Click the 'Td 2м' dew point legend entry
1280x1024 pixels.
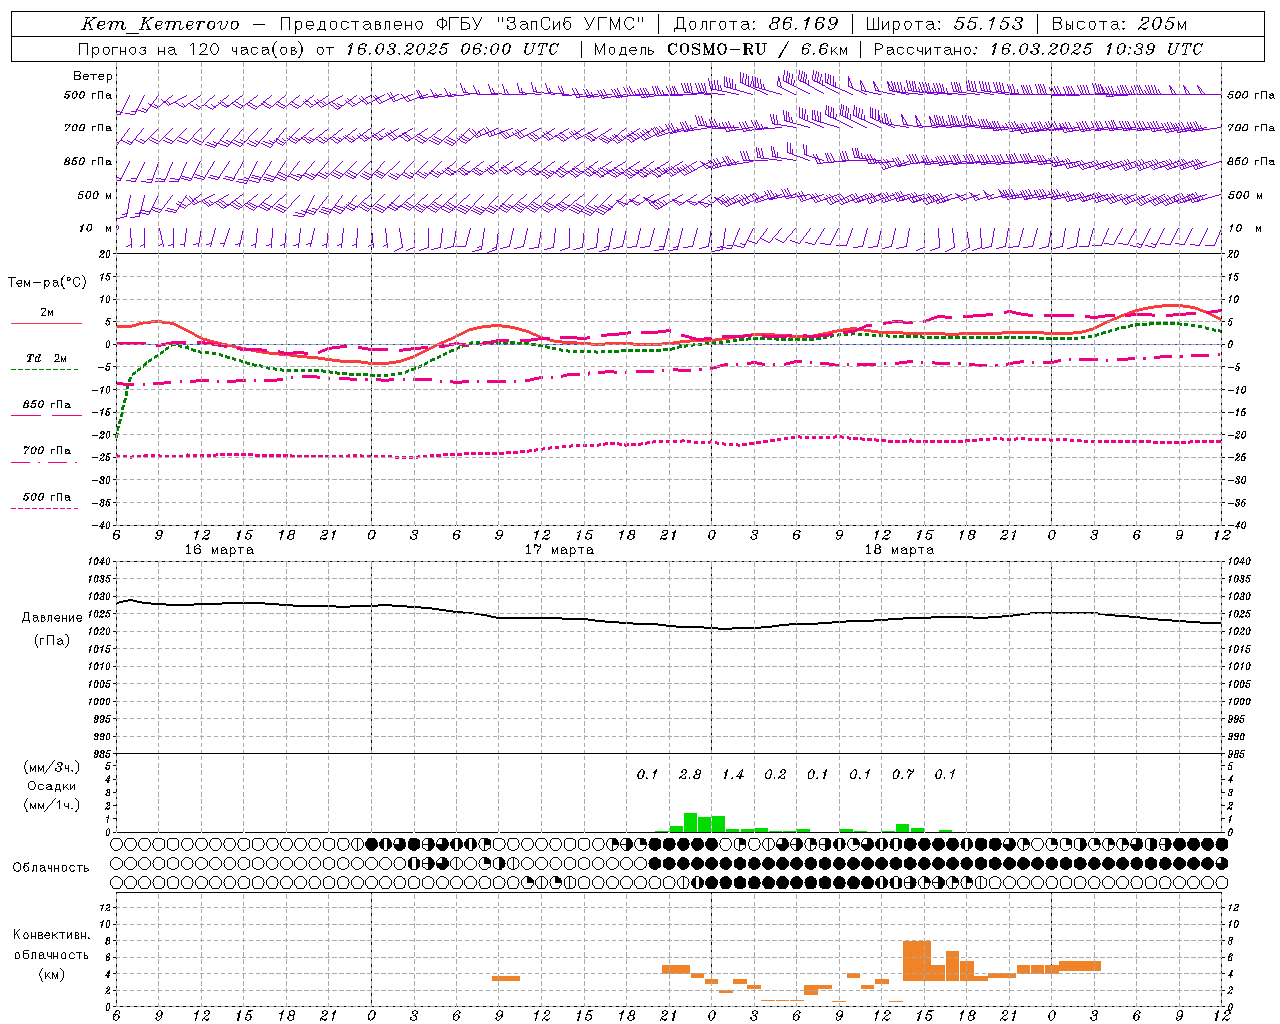click(x=47, y=358)
